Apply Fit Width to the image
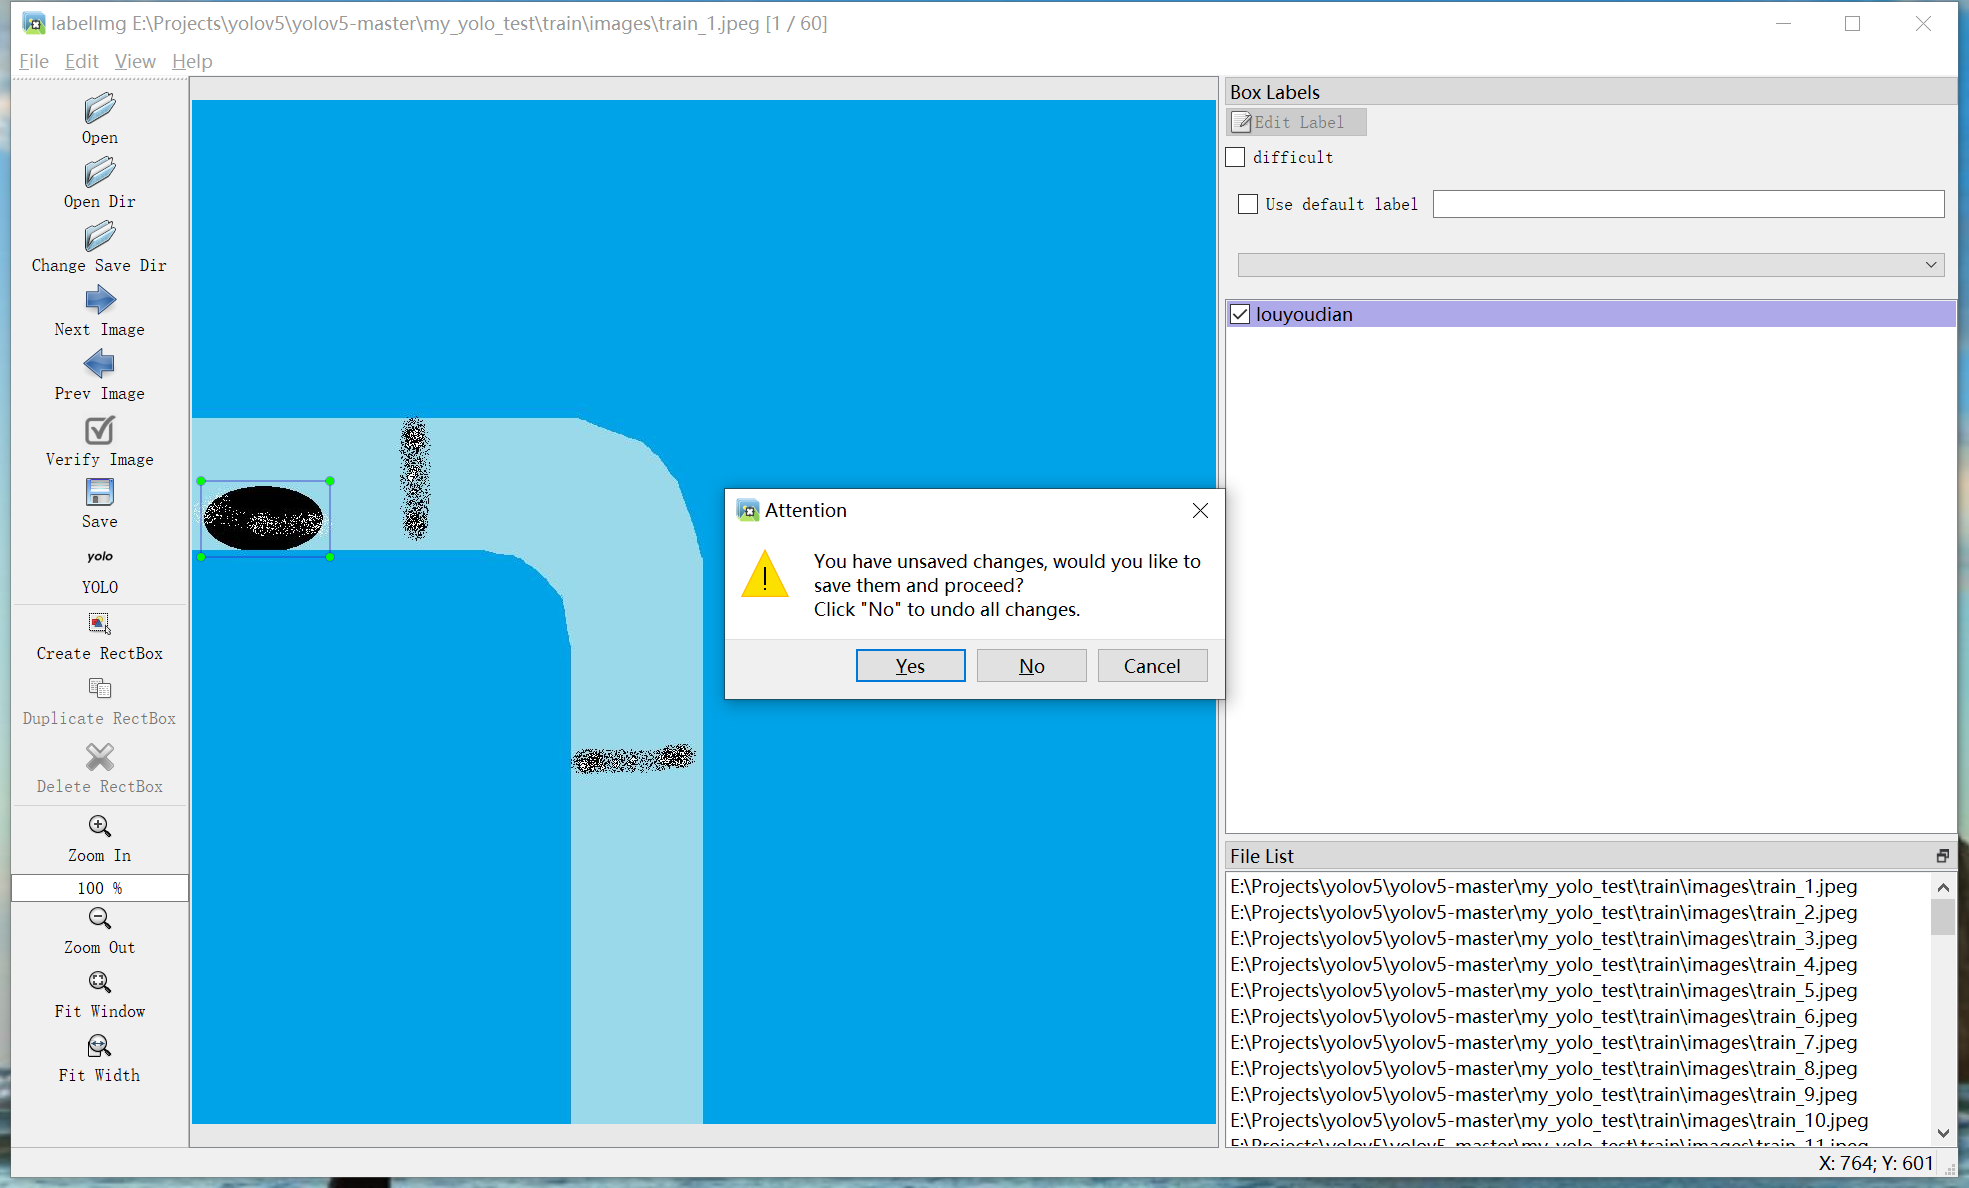Image resolution: width=1969 pixels, height=1188 pixels. [x=99, y=1059]
